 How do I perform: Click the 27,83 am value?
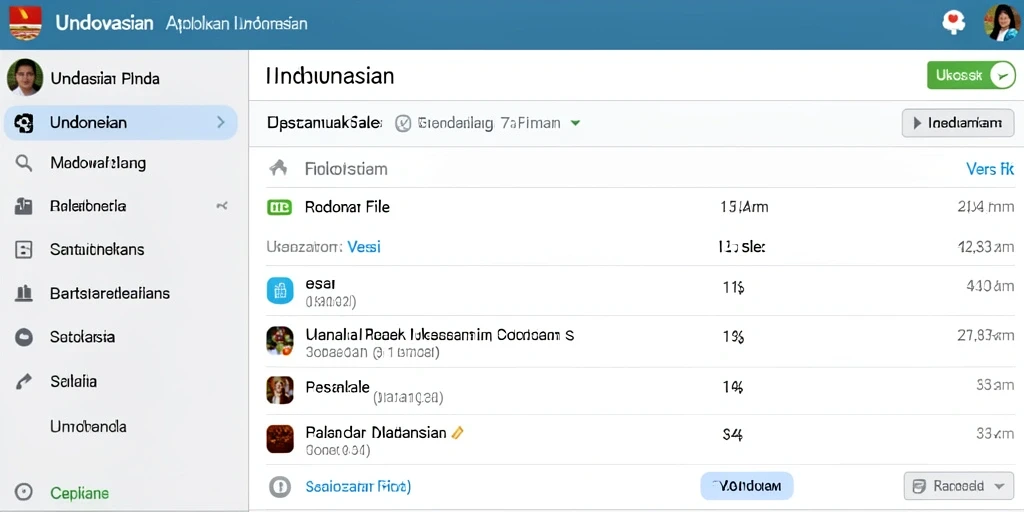985,336
